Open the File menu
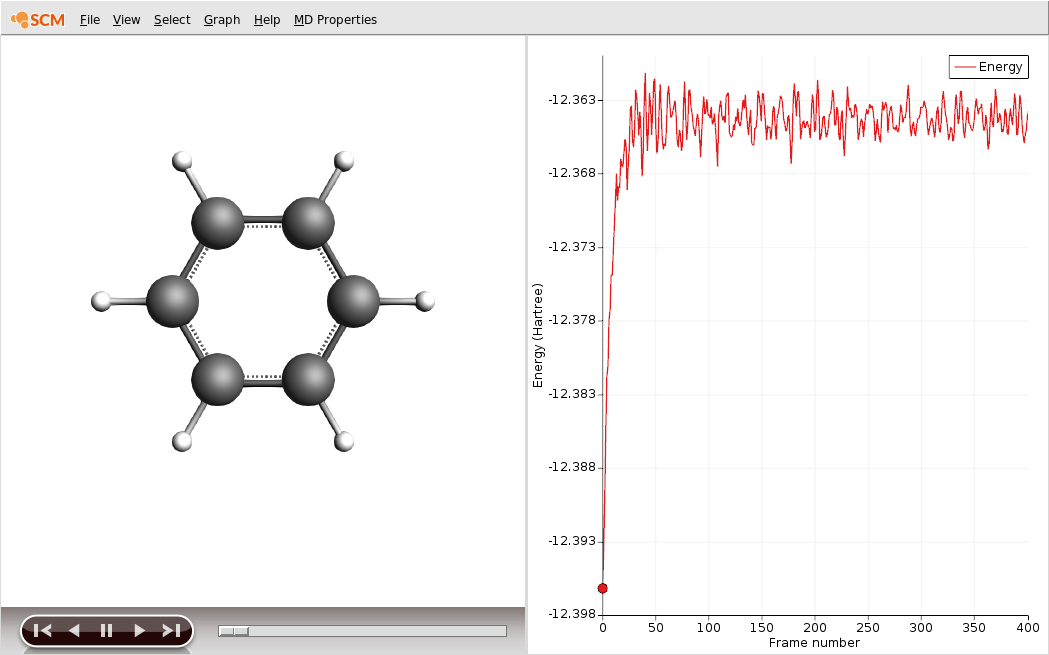 click(x=90, y=20)
